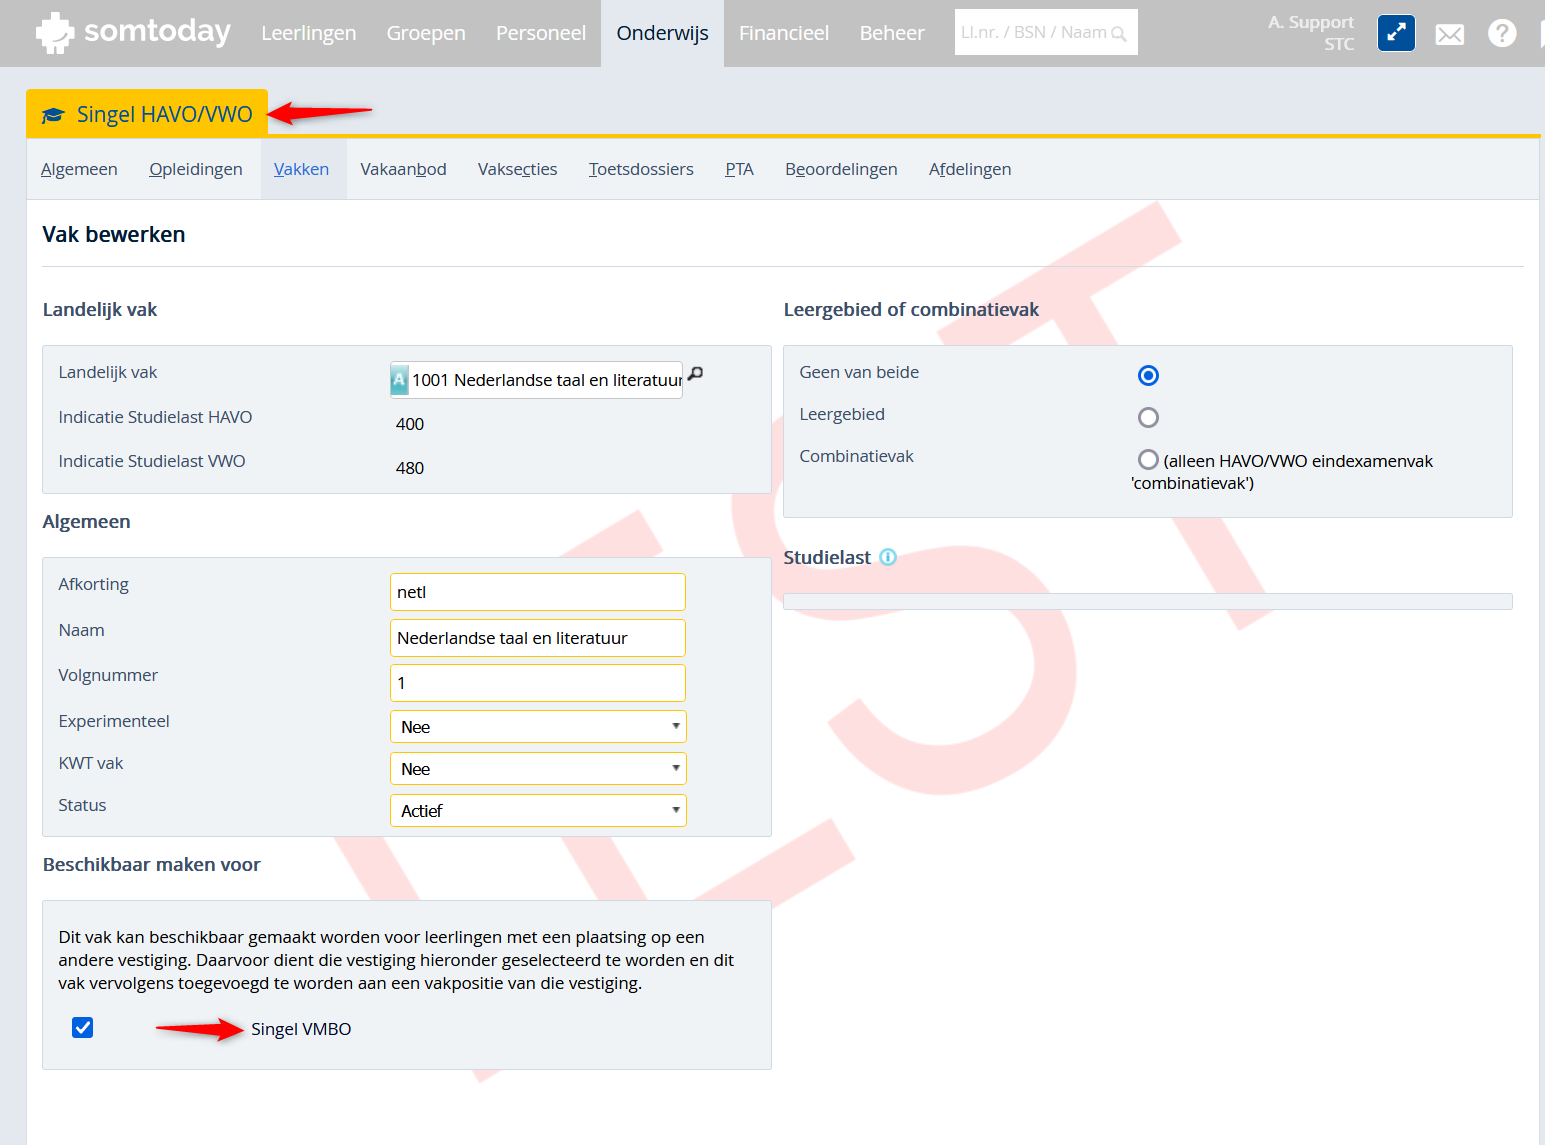Click the Landelijk vak input field
This screenshot has width=1545, height=1145.
pyautogui.click(x=536, y=380)
